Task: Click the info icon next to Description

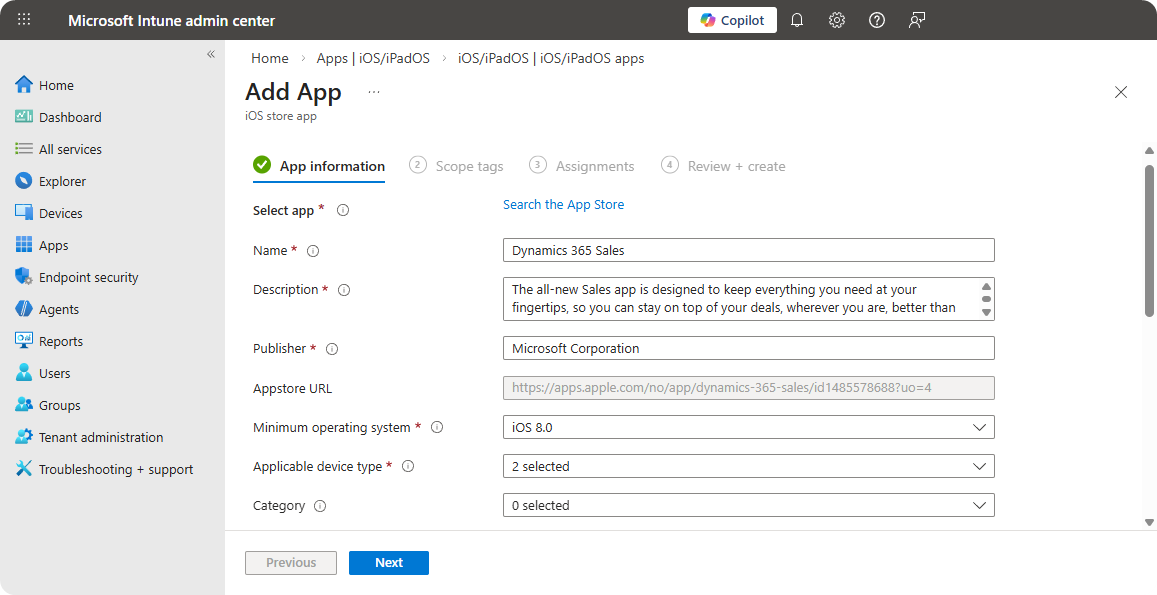Action: click(344, 290)
